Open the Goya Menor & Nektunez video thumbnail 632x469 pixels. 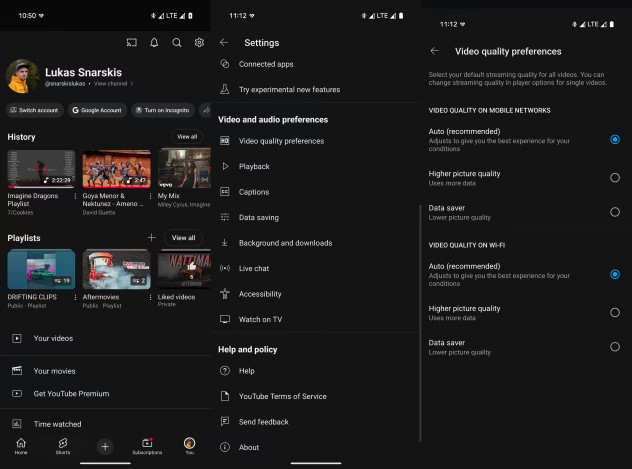coord(116,169)
